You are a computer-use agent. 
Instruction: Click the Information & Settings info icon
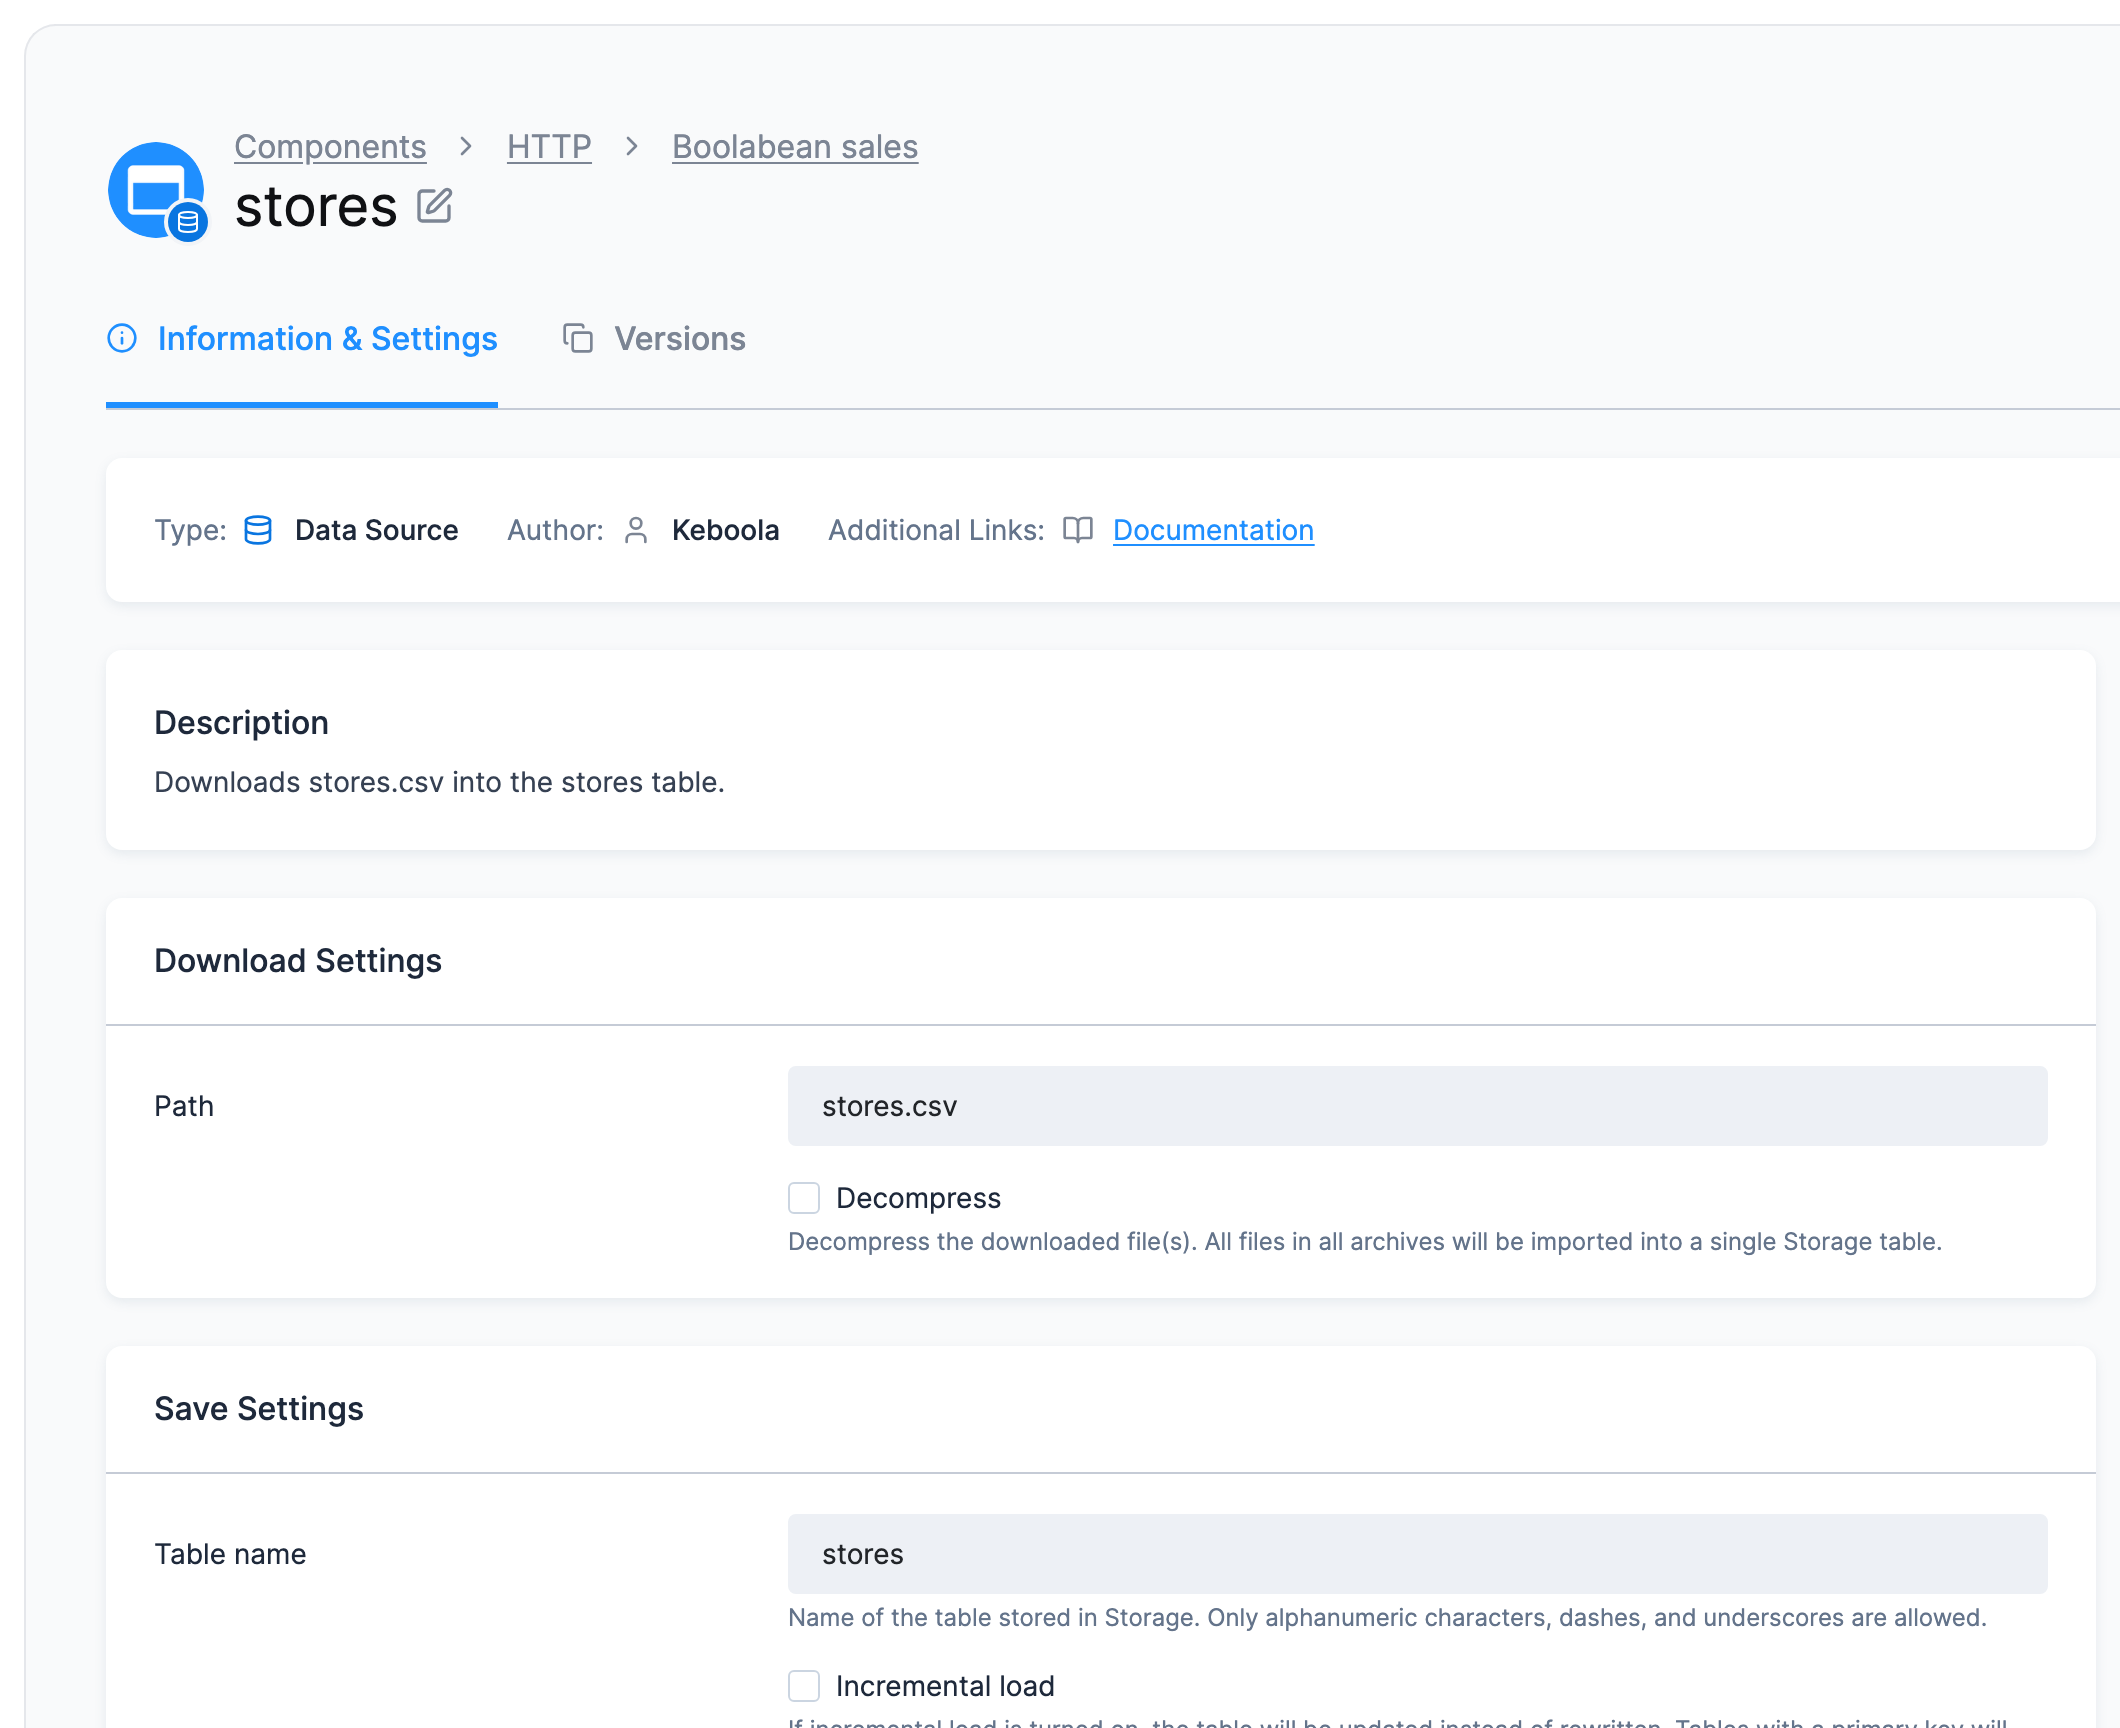pyautogui.click(x=122, y=338)
